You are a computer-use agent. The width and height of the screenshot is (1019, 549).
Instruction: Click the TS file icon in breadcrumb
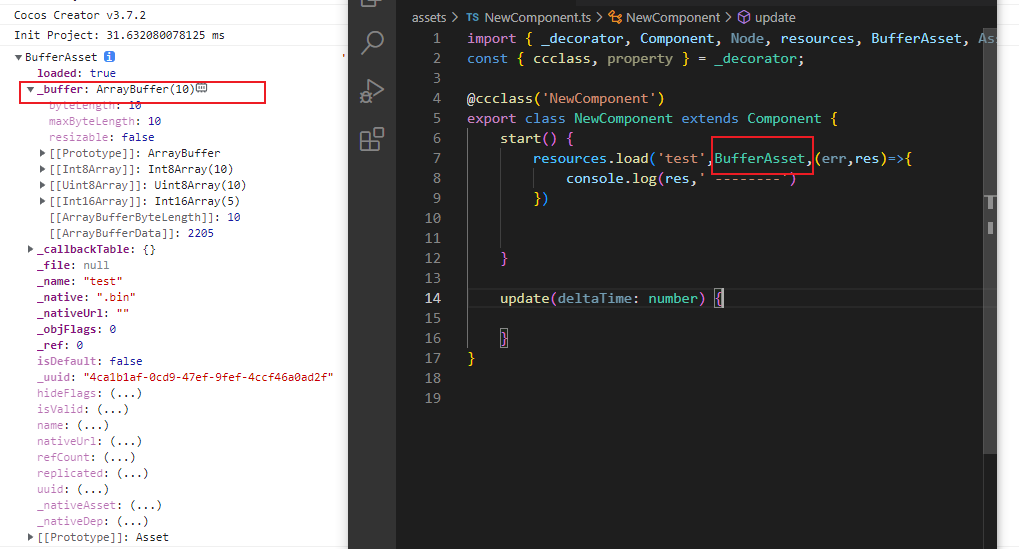point(472,18)
